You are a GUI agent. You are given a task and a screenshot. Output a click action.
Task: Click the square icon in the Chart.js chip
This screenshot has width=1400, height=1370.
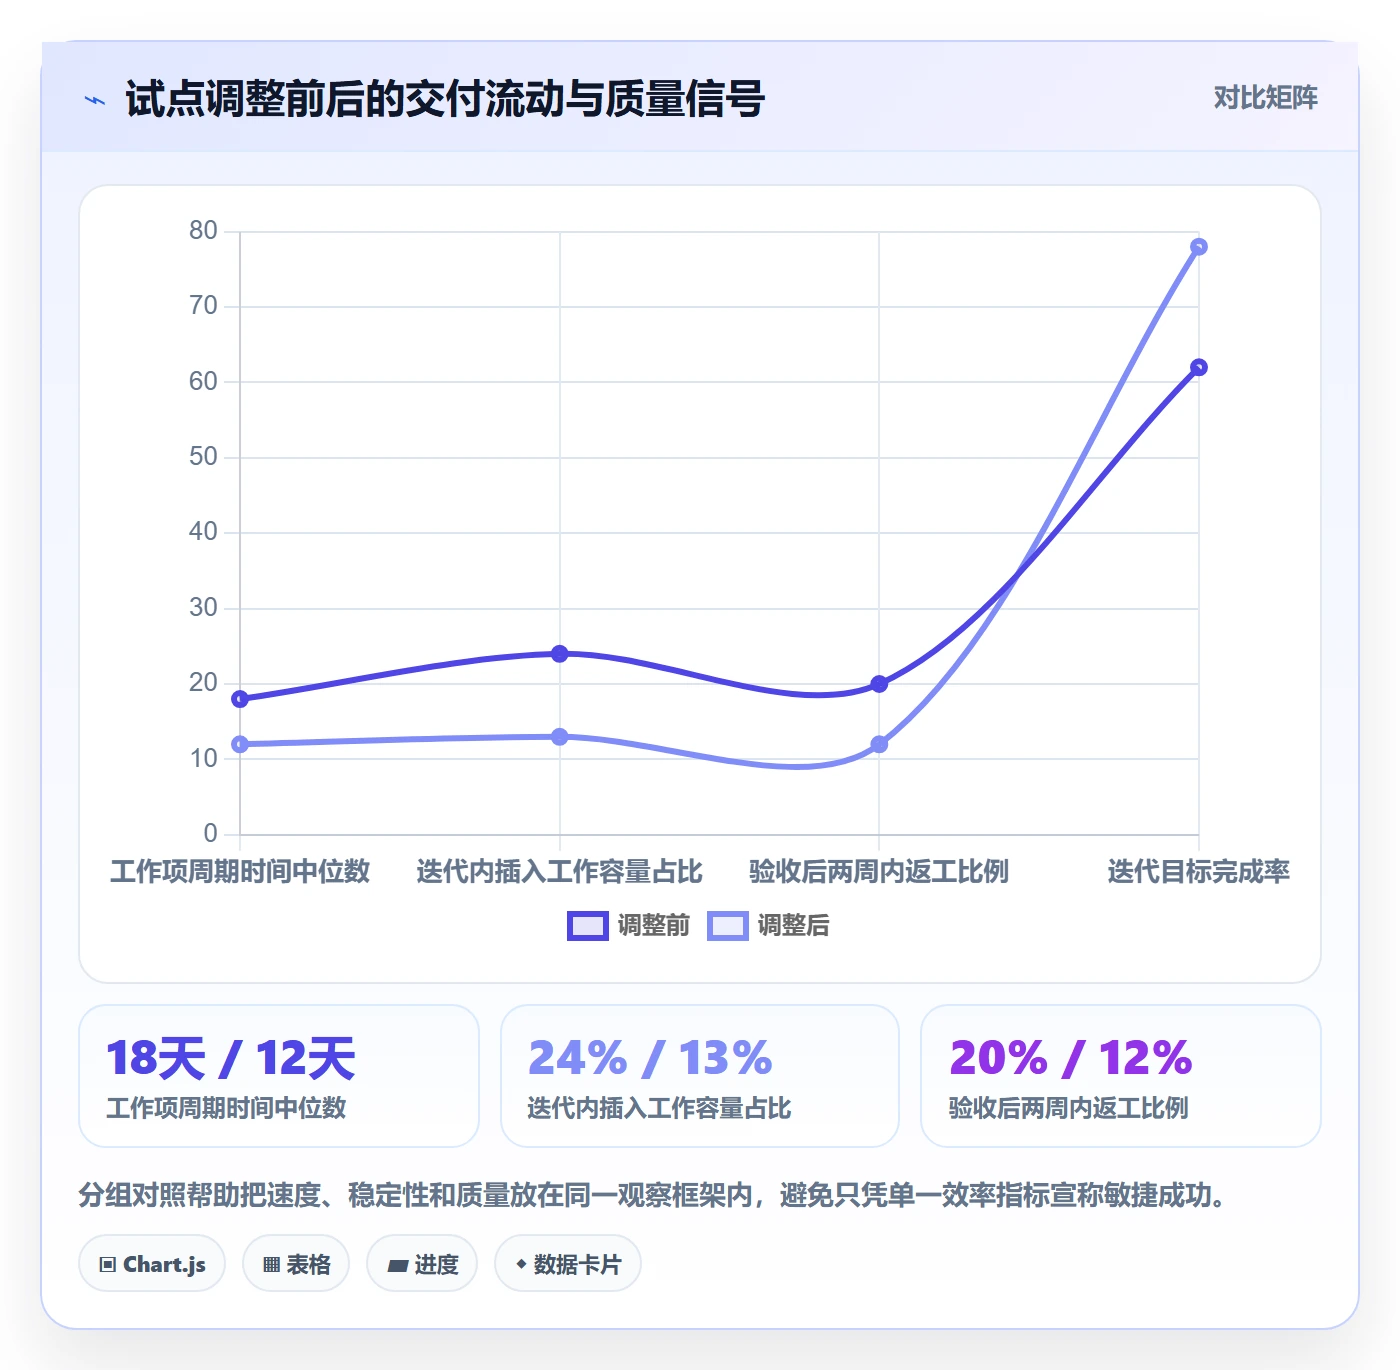108,1265
